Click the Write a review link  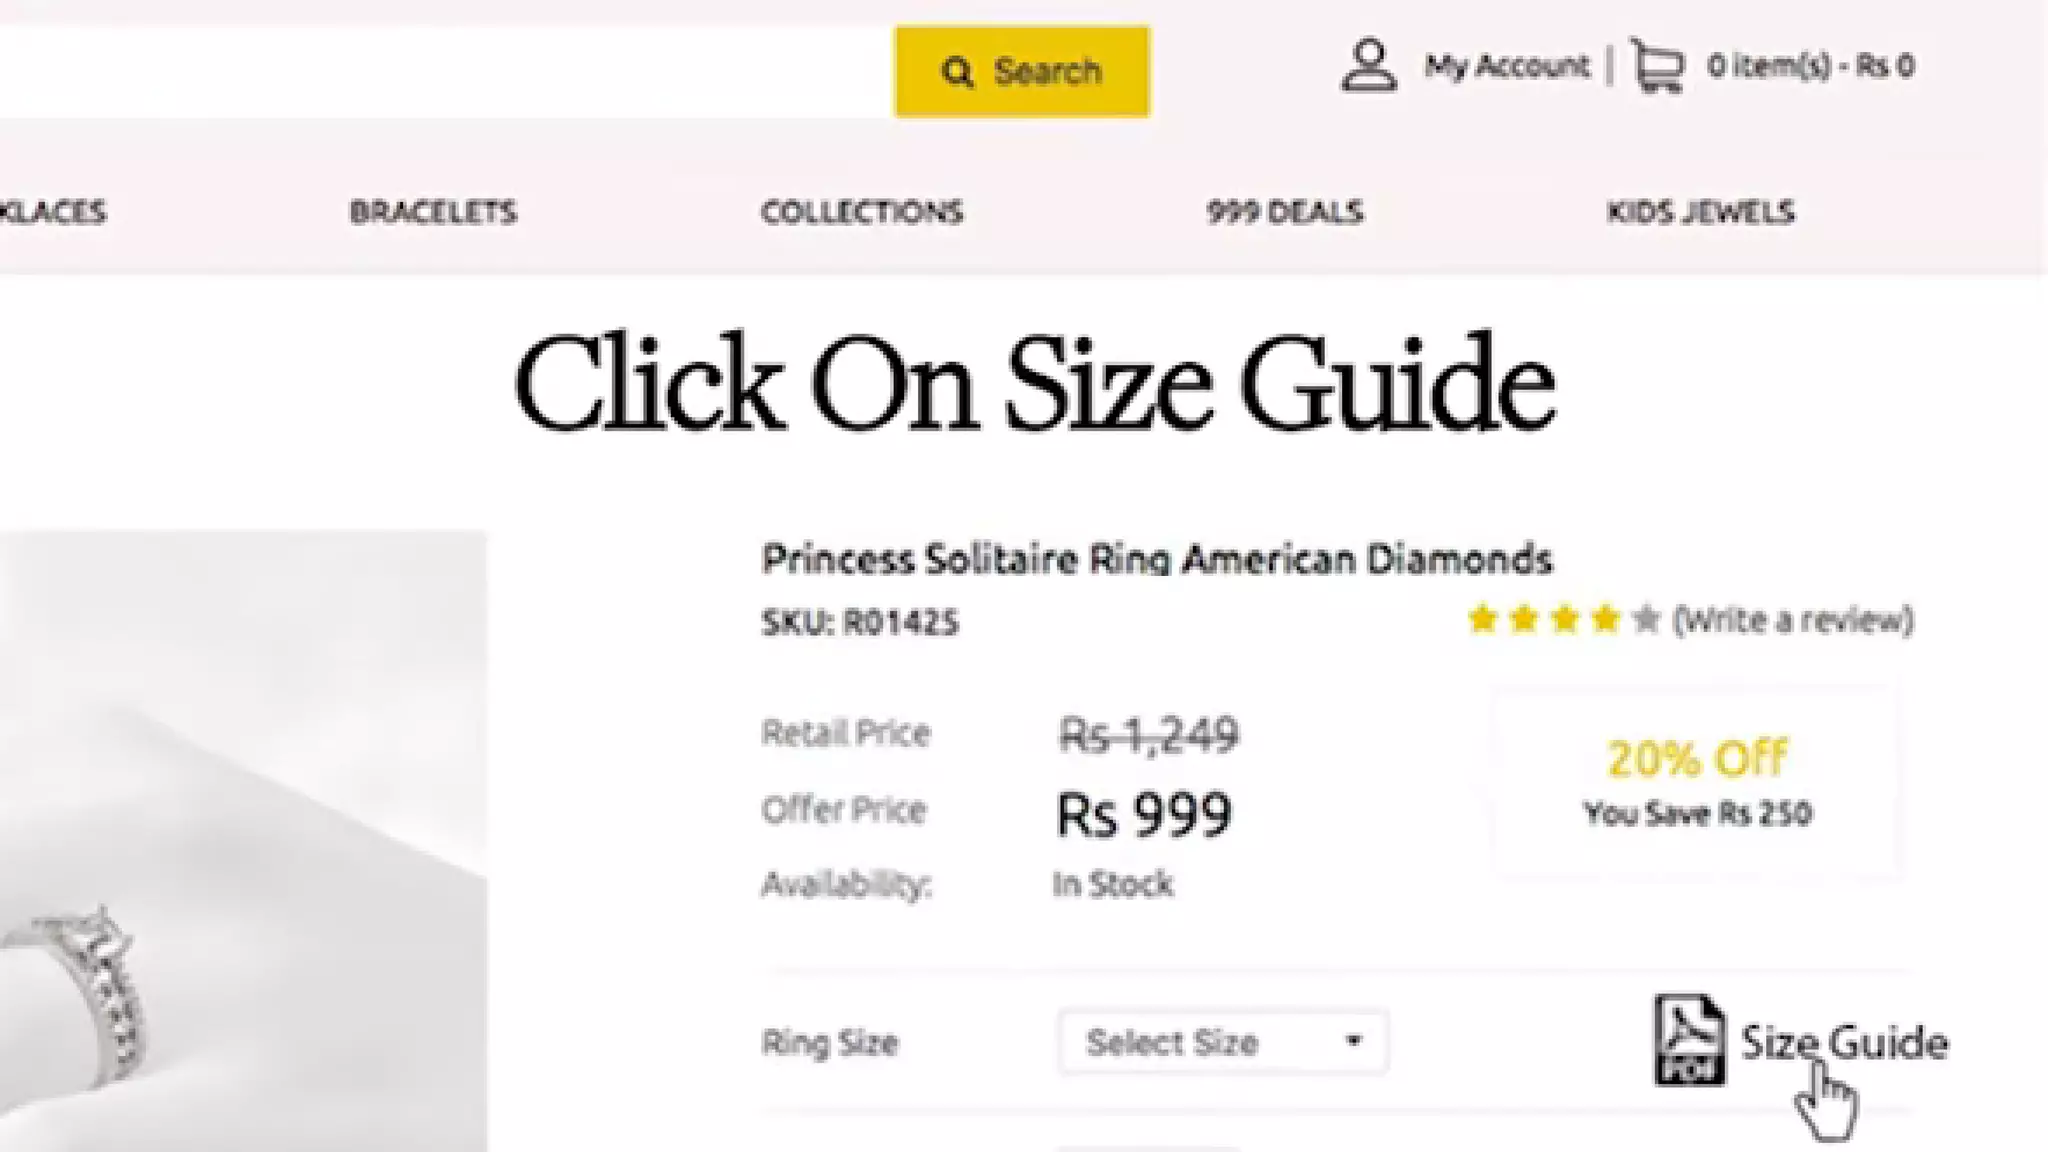point(1793,620)
